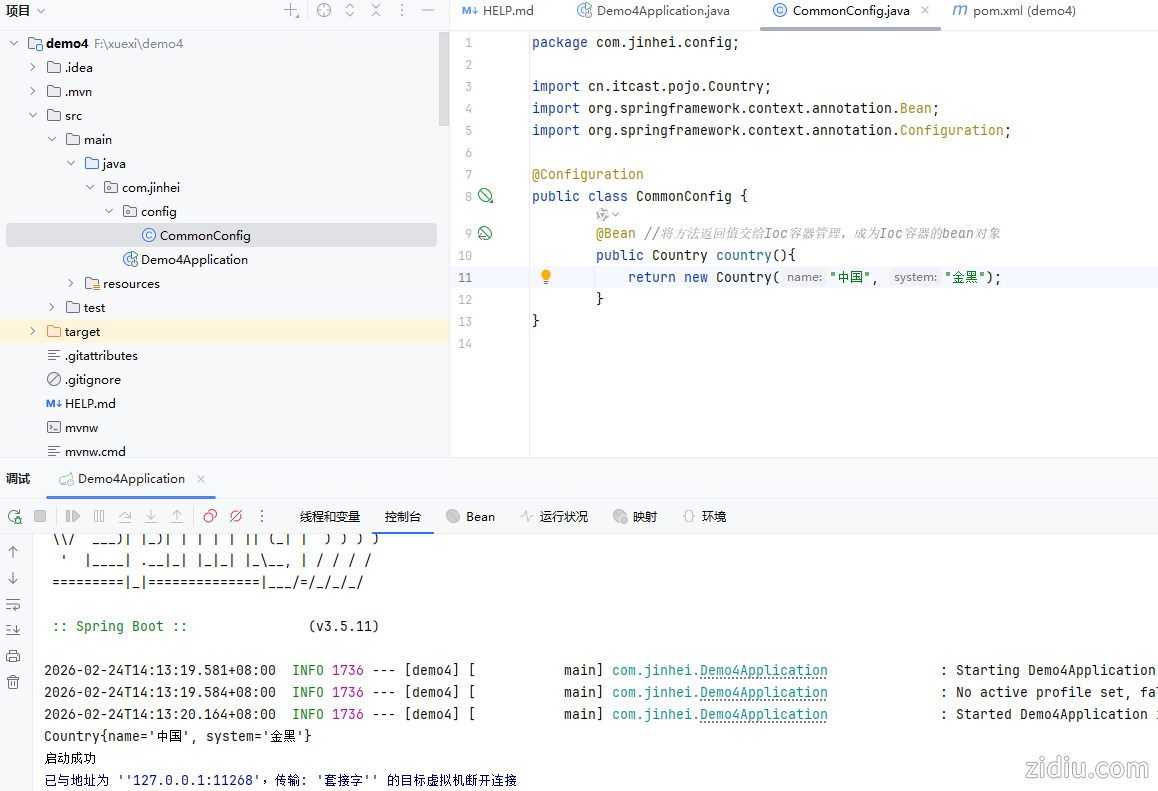Select Demo4Application class in project tree
The image size is (1158, 791).
pyautogui.click(x=194, y=260)
